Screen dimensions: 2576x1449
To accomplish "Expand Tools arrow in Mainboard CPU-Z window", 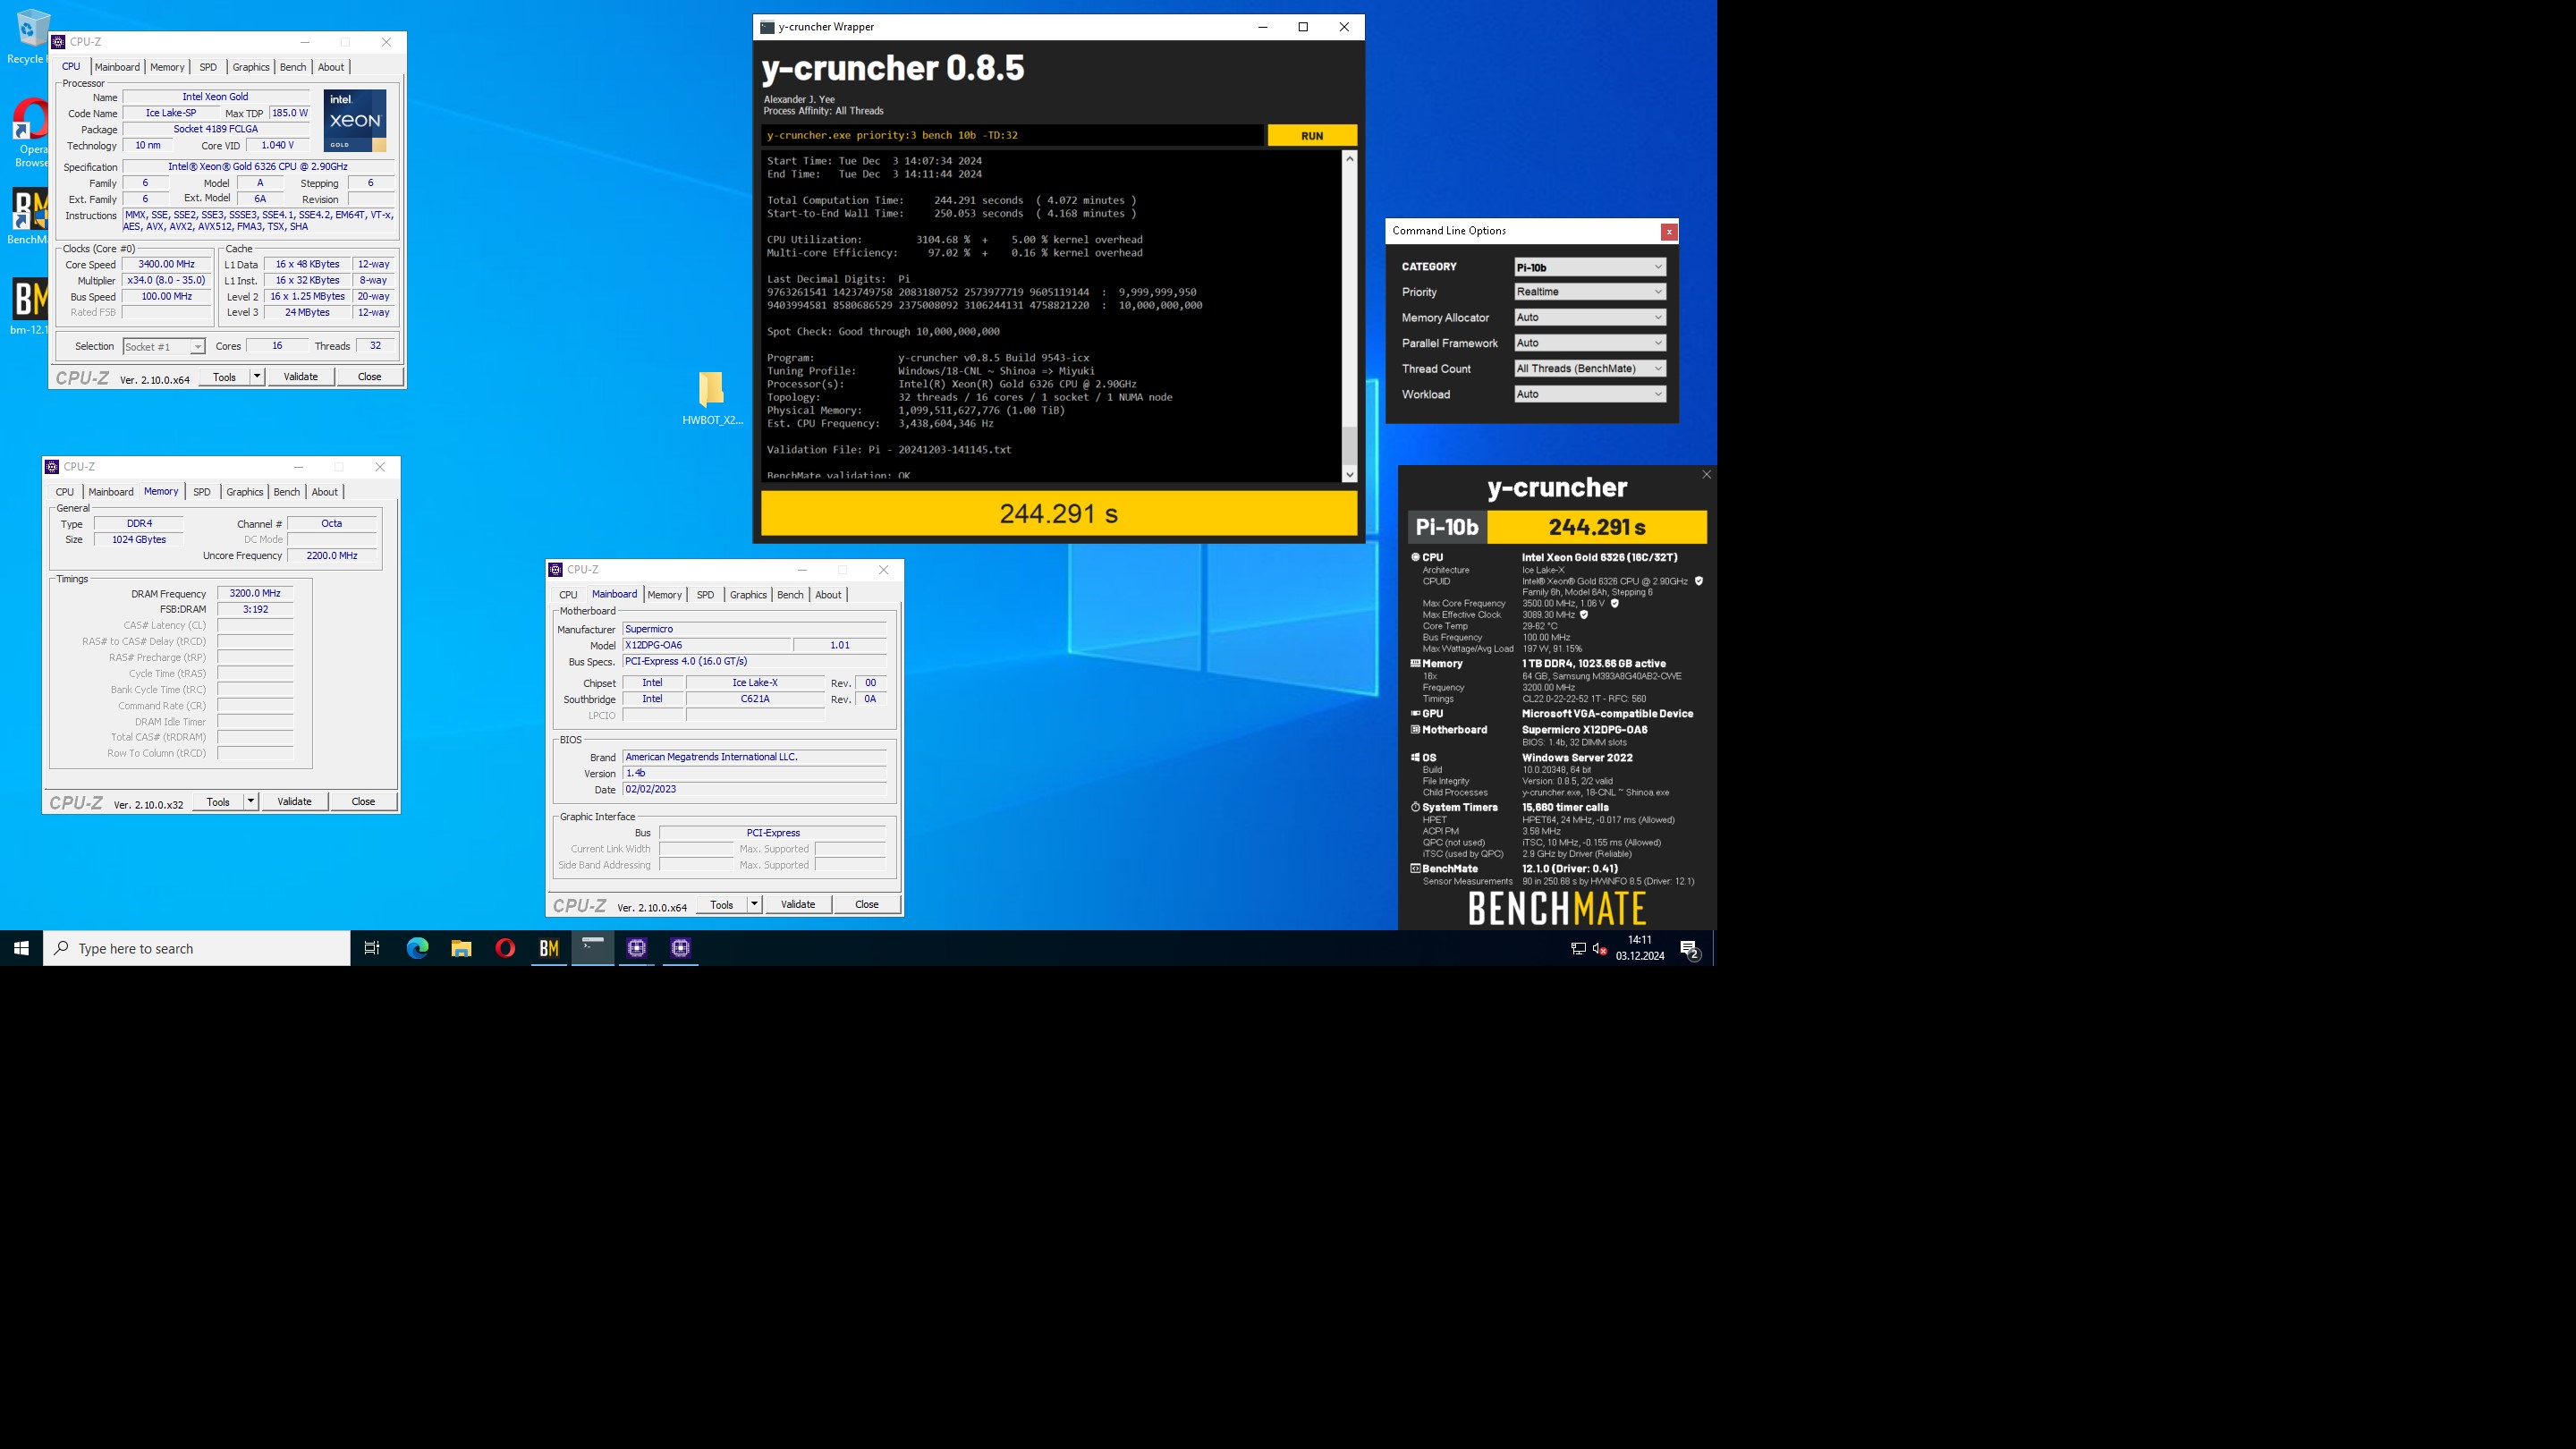I will coord(755,905).
